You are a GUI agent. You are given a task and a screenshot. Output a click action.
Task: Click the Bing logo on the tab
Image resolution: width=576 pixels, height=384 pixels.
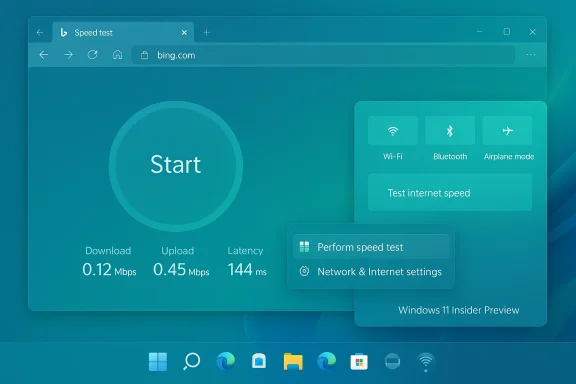point(64,32)
